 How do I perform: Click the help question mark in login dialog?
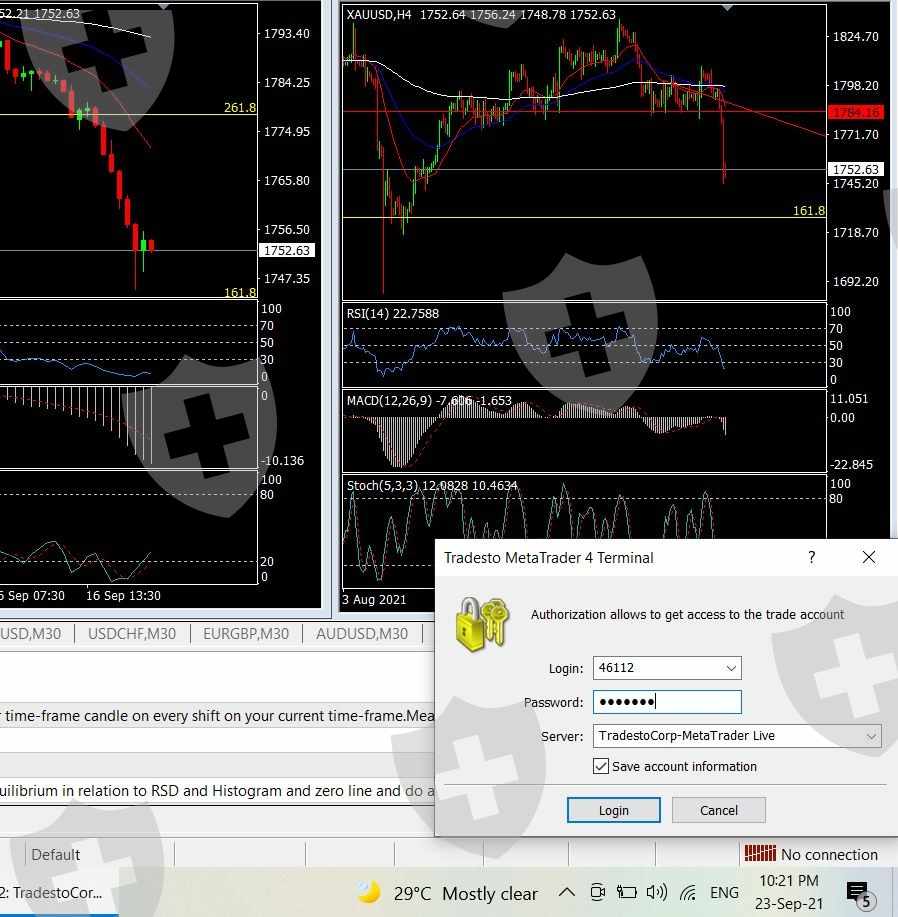[x=811, y=557]
